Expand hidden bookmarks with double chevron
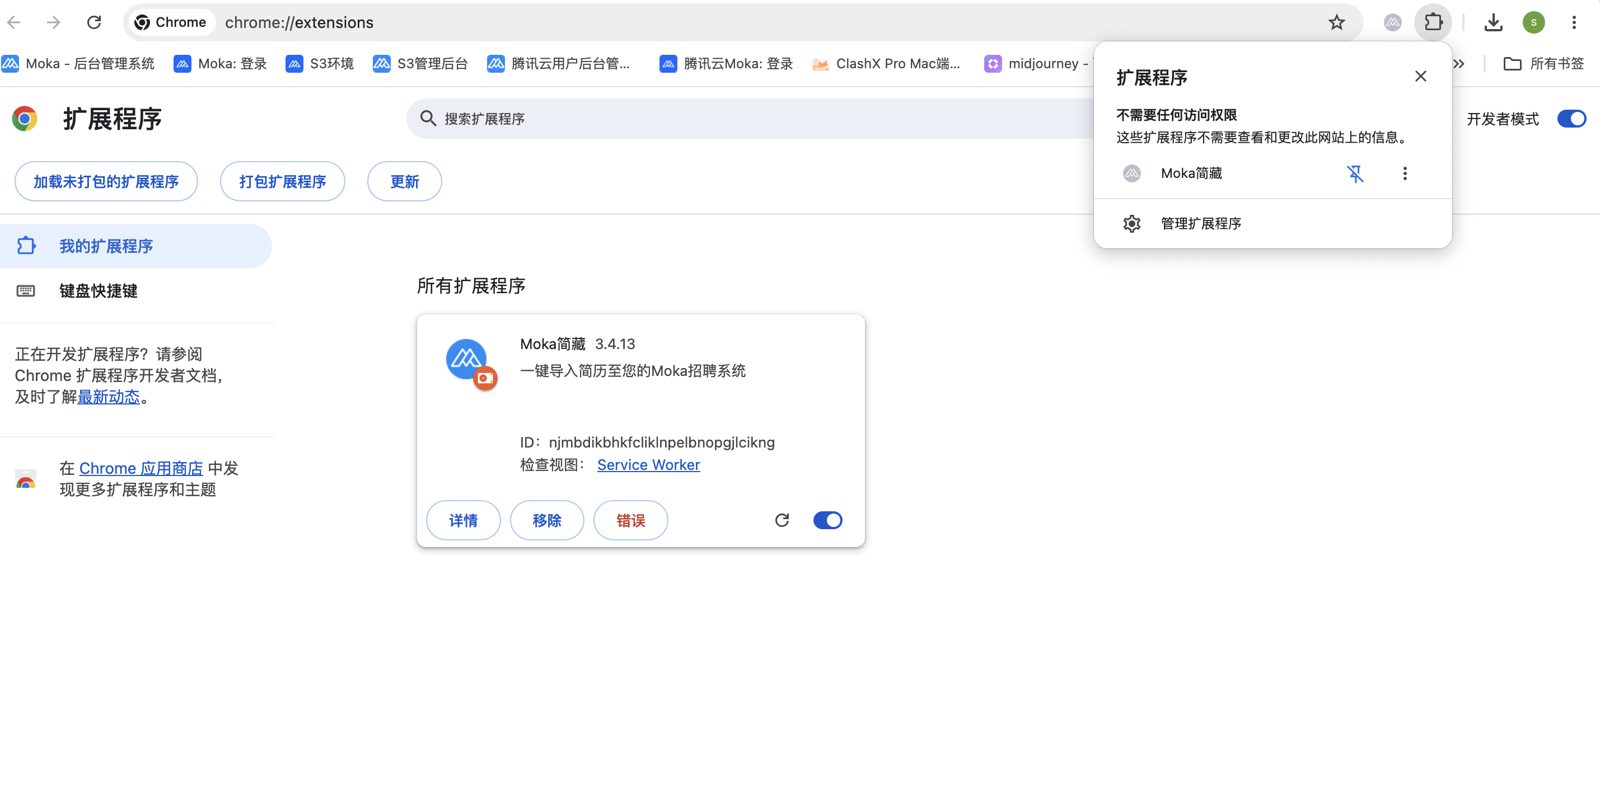1600x791 pixels. pyautogui.click(x=1459, y=63)
